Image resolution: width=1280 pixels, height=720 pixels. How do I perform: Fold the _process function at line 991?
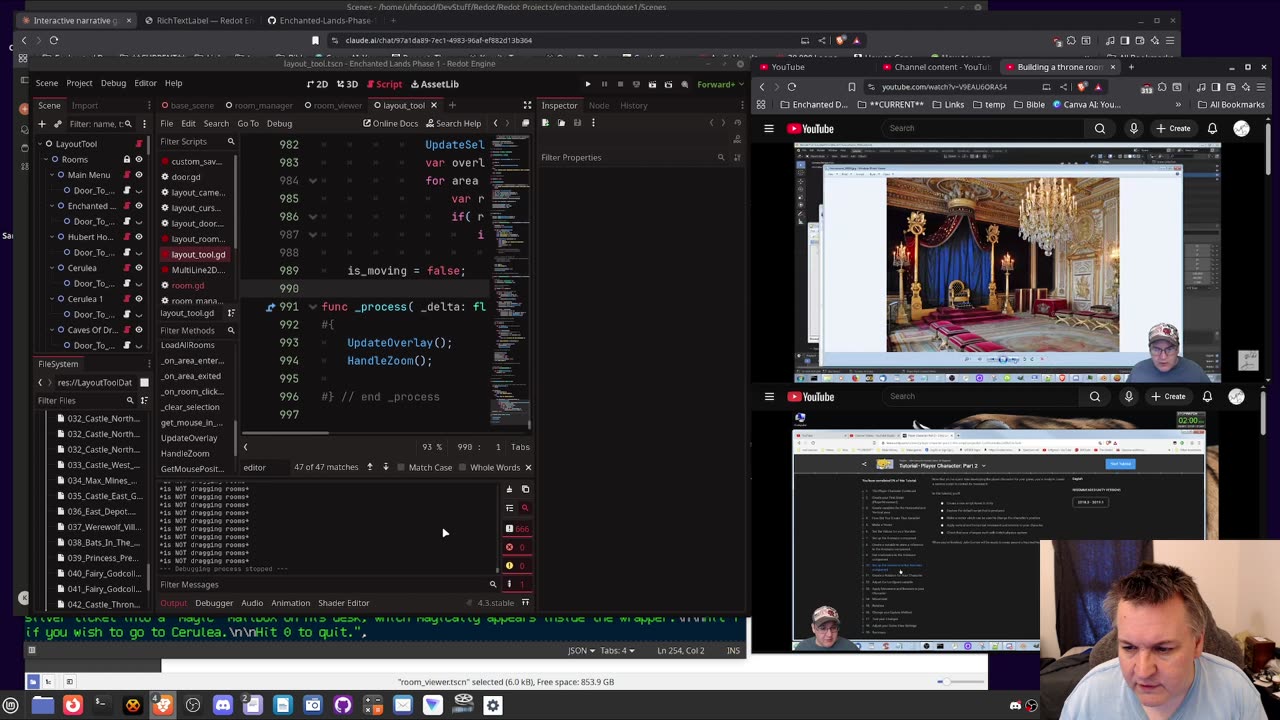tap(313, 307)
